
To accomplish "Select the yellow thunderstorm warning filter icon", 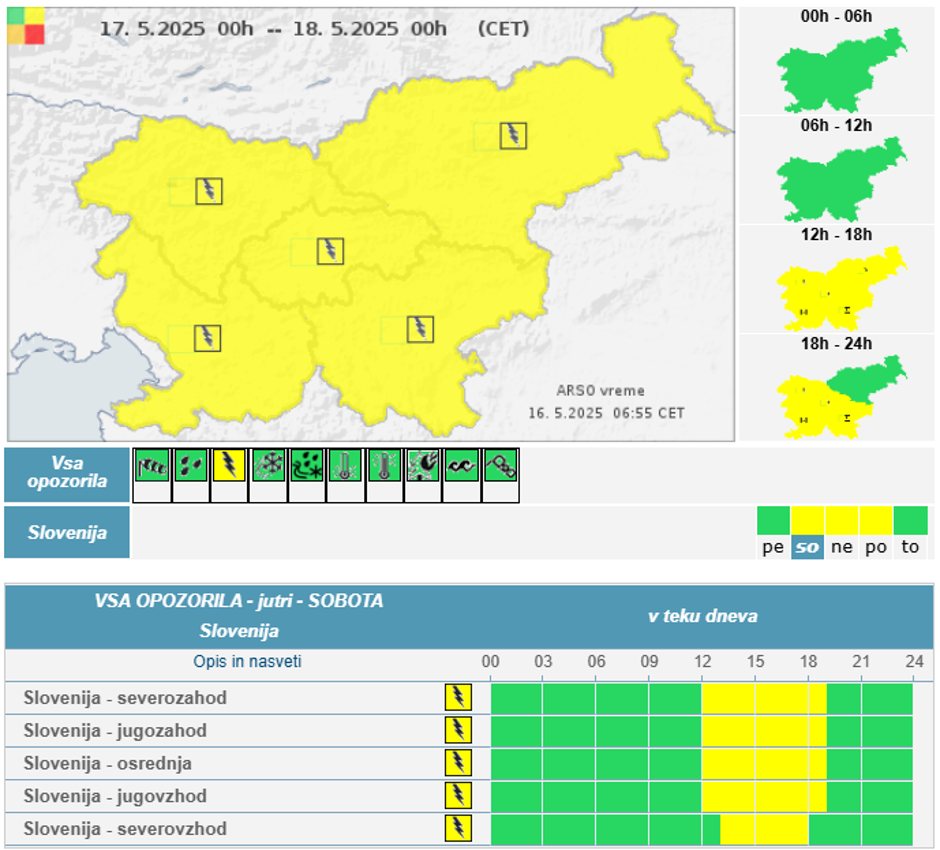I will [x=229, y=465].
